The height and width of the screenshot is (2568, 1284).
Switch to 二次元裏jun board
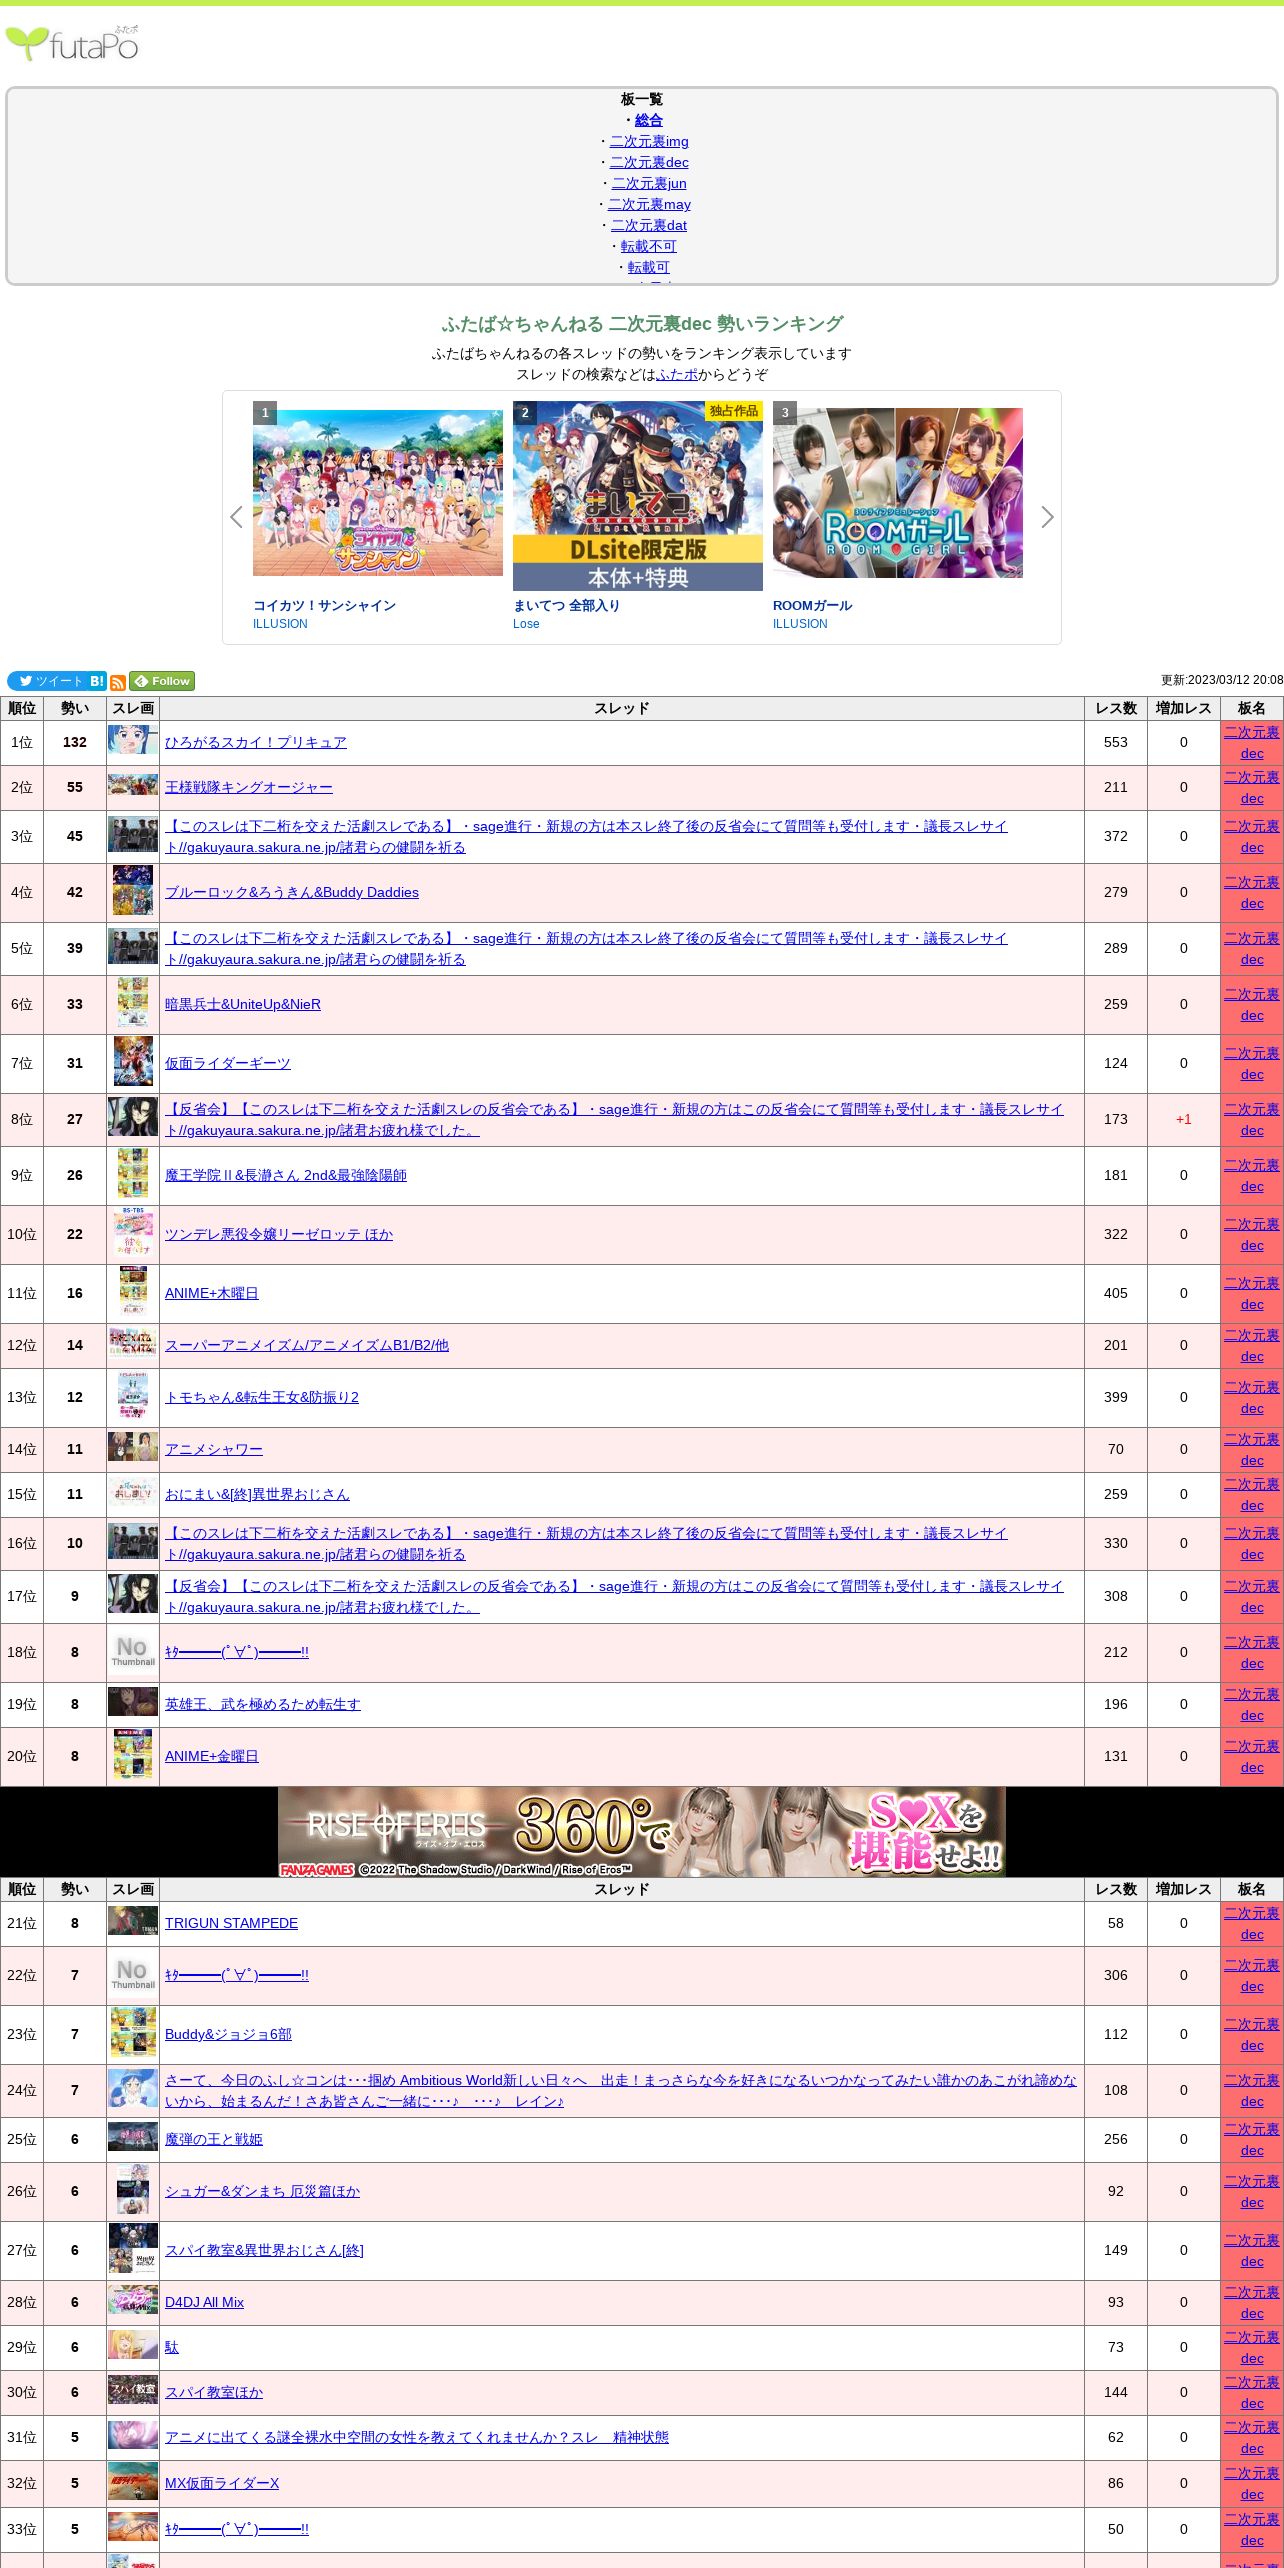[x=649, y=183]
